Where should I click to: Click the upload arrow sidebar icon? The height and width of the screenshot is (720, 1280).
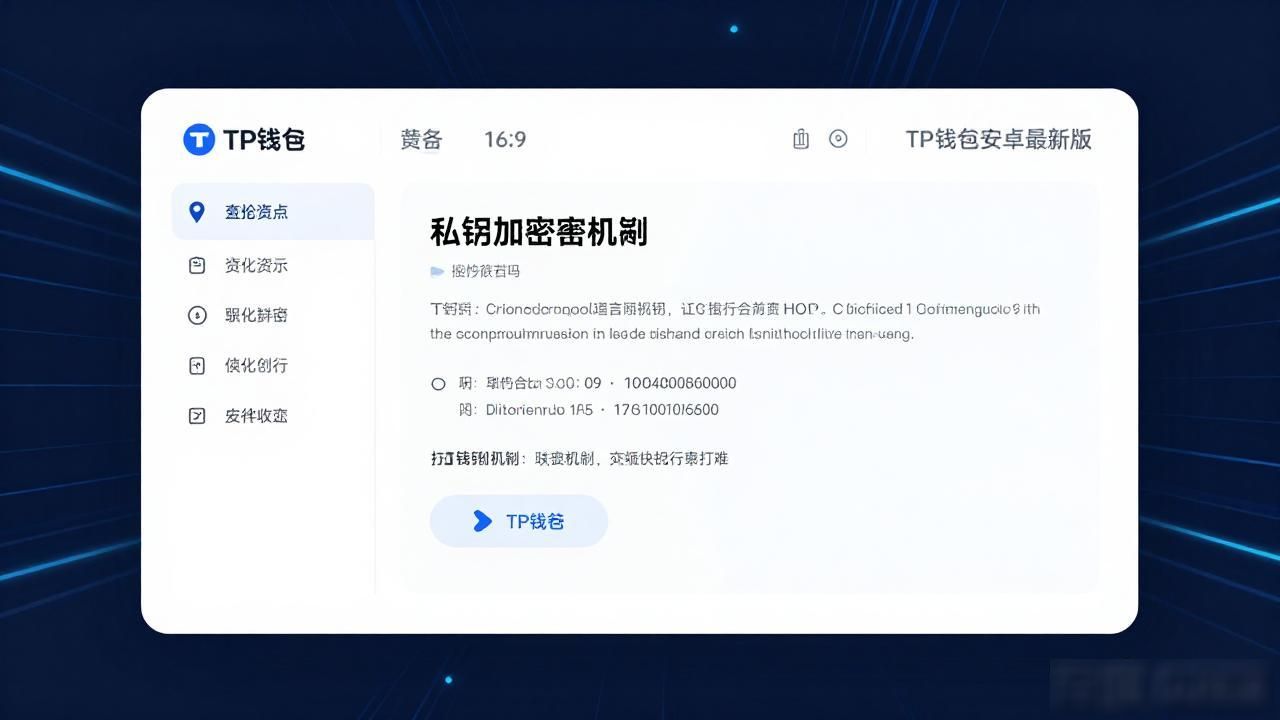click(x=197, y=366)
